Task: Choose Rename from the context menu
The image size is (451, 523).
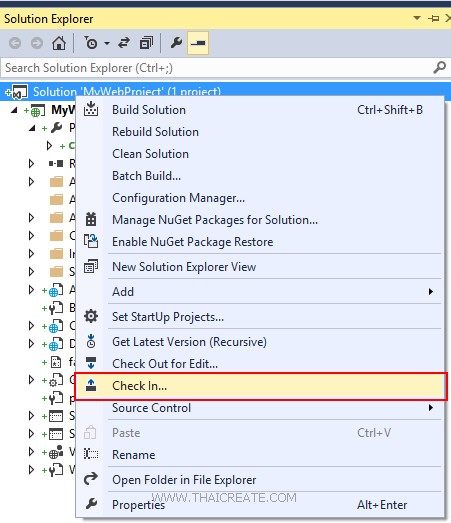Action: point(260,455)
